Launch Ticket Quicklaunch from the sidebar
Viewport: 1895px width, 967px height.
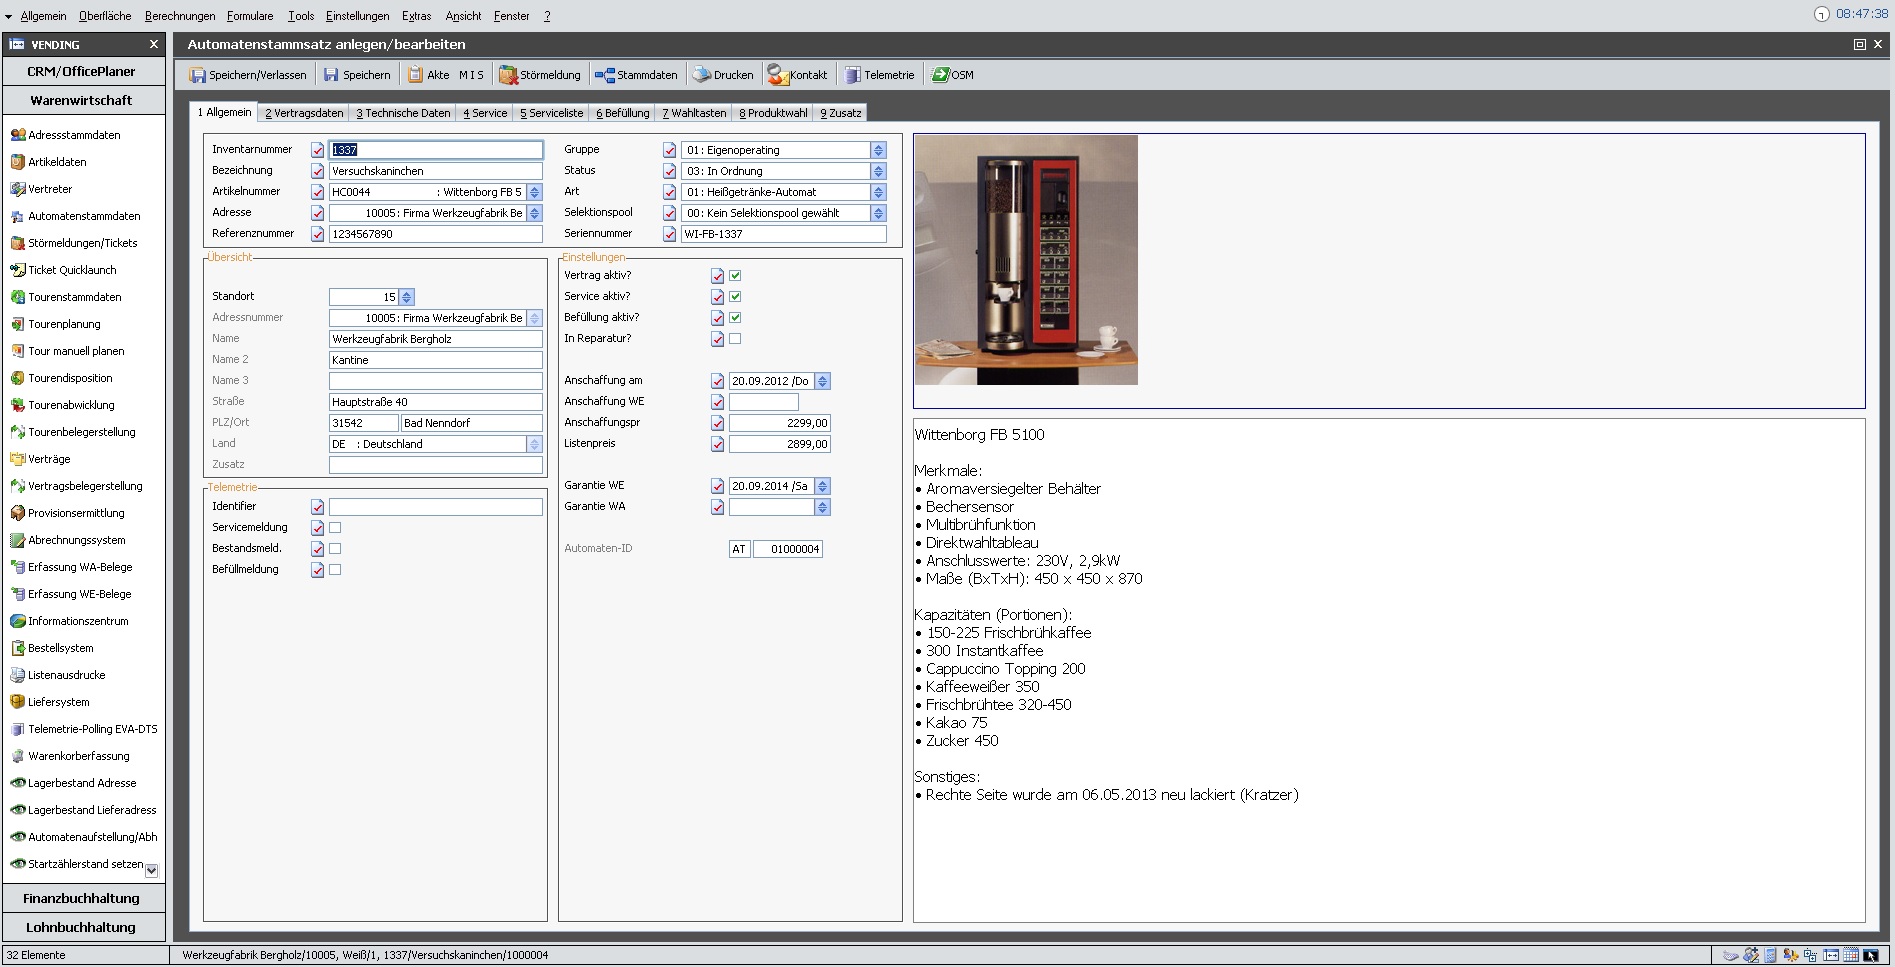(x=72, y=270)
